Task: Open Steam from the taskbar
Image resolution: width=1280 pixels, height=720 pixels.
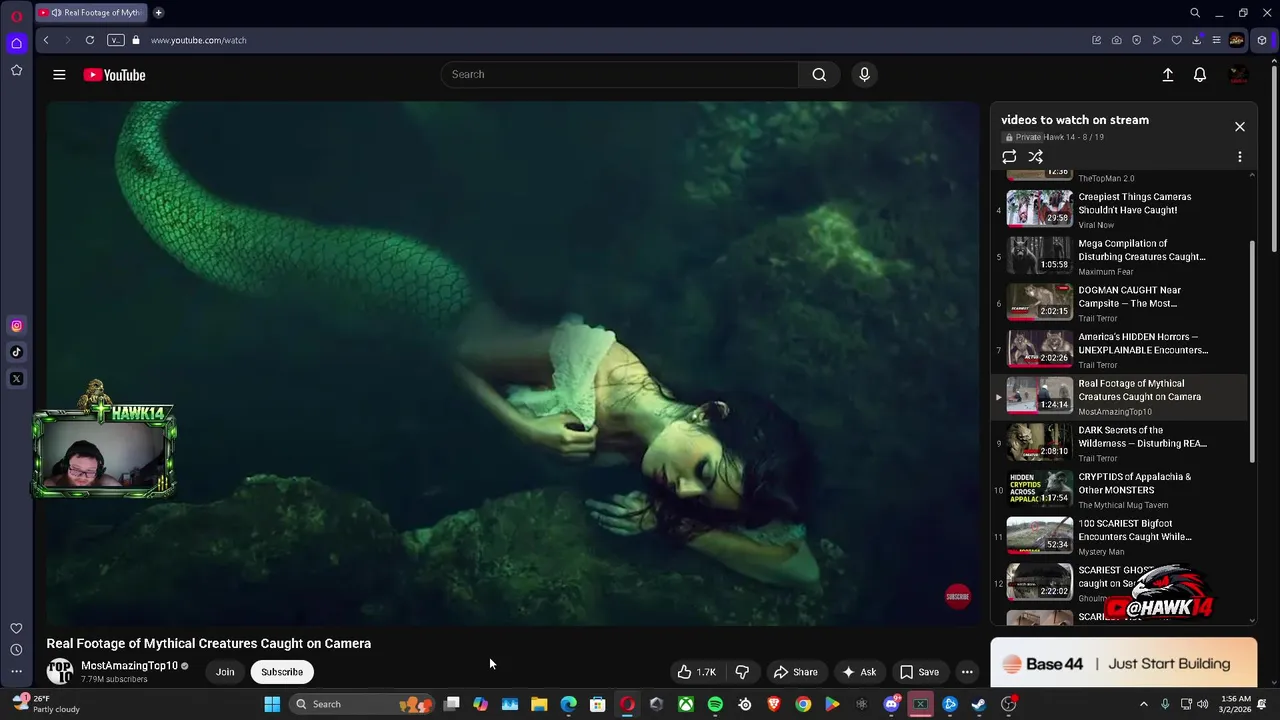Action: (x=979, y=704)
